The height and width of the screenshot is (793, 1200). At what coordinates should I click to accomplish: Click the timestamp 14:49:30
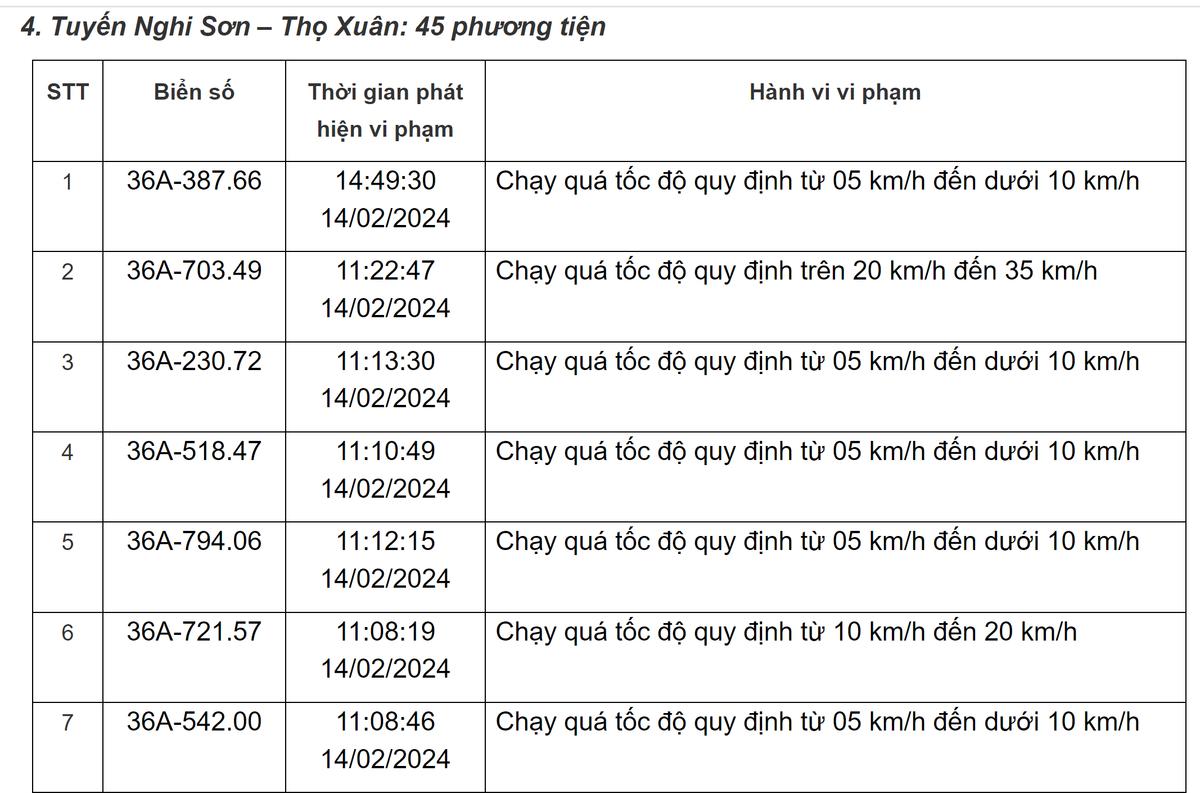[386, 181]
